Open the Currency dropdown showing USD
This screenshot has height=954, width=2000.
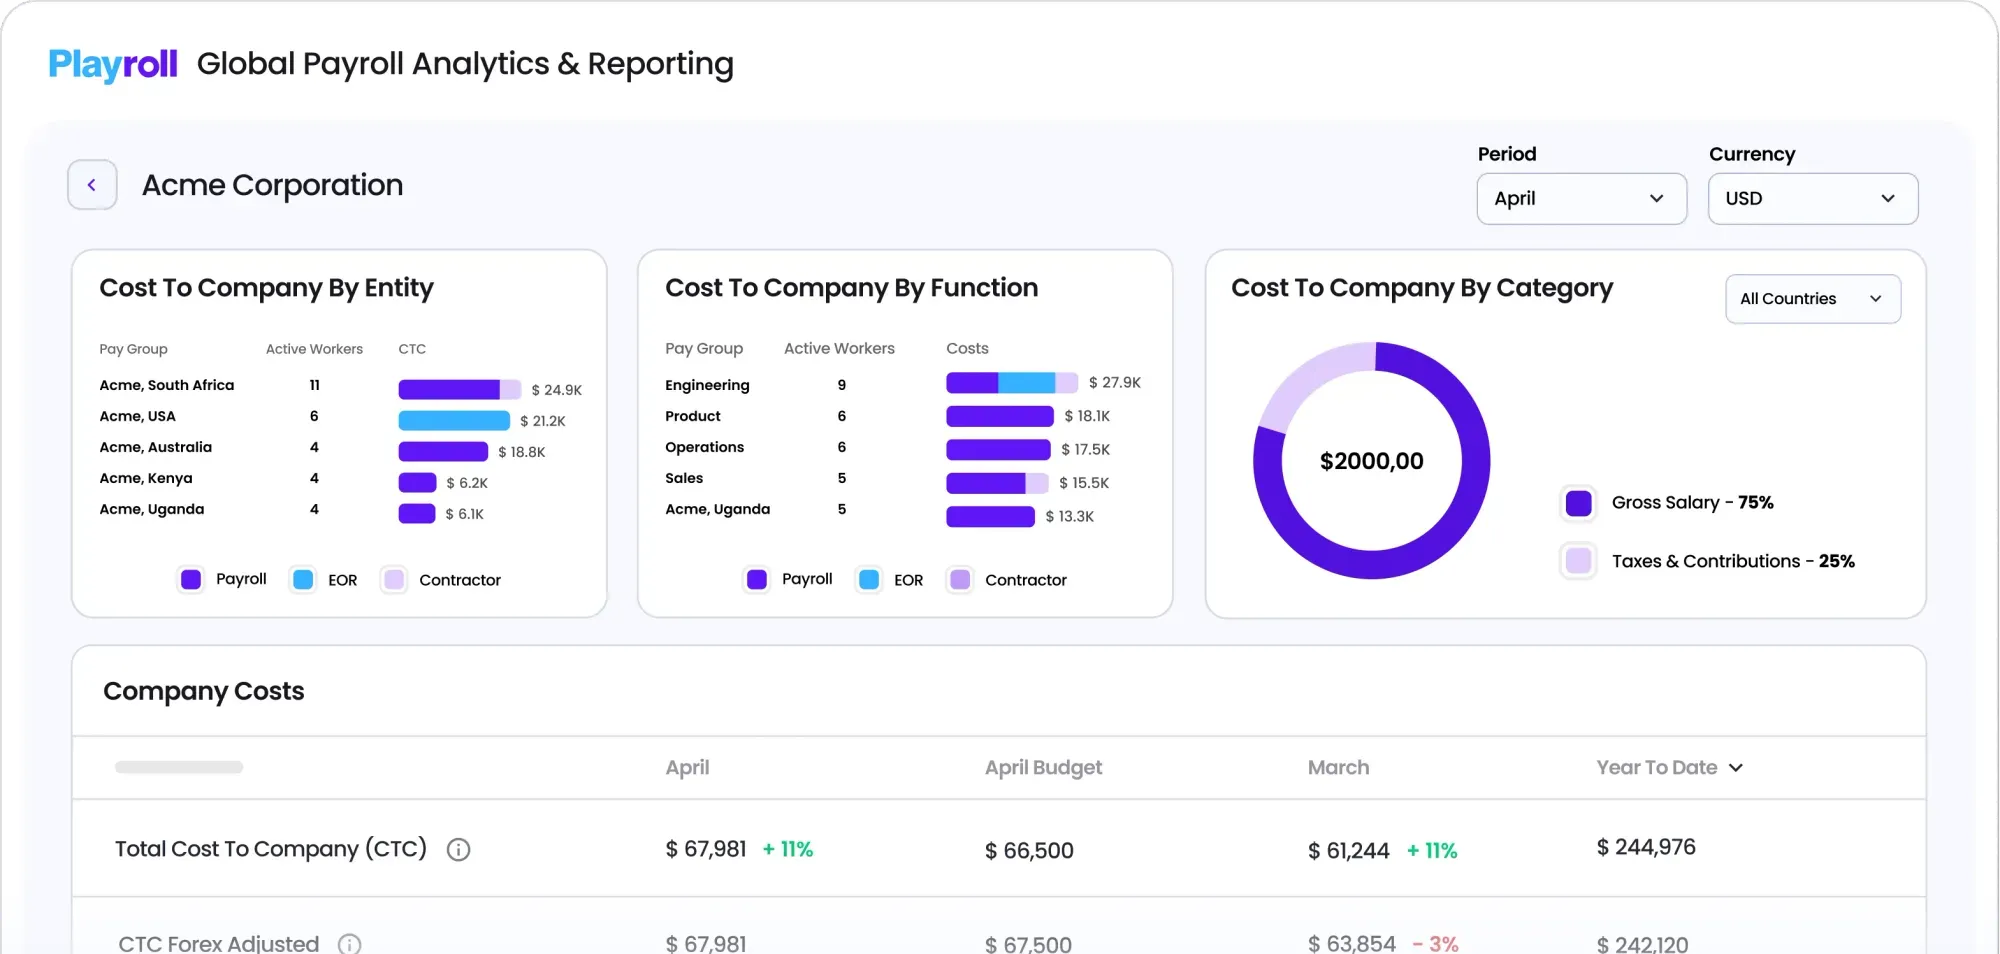pos(1812,198)
